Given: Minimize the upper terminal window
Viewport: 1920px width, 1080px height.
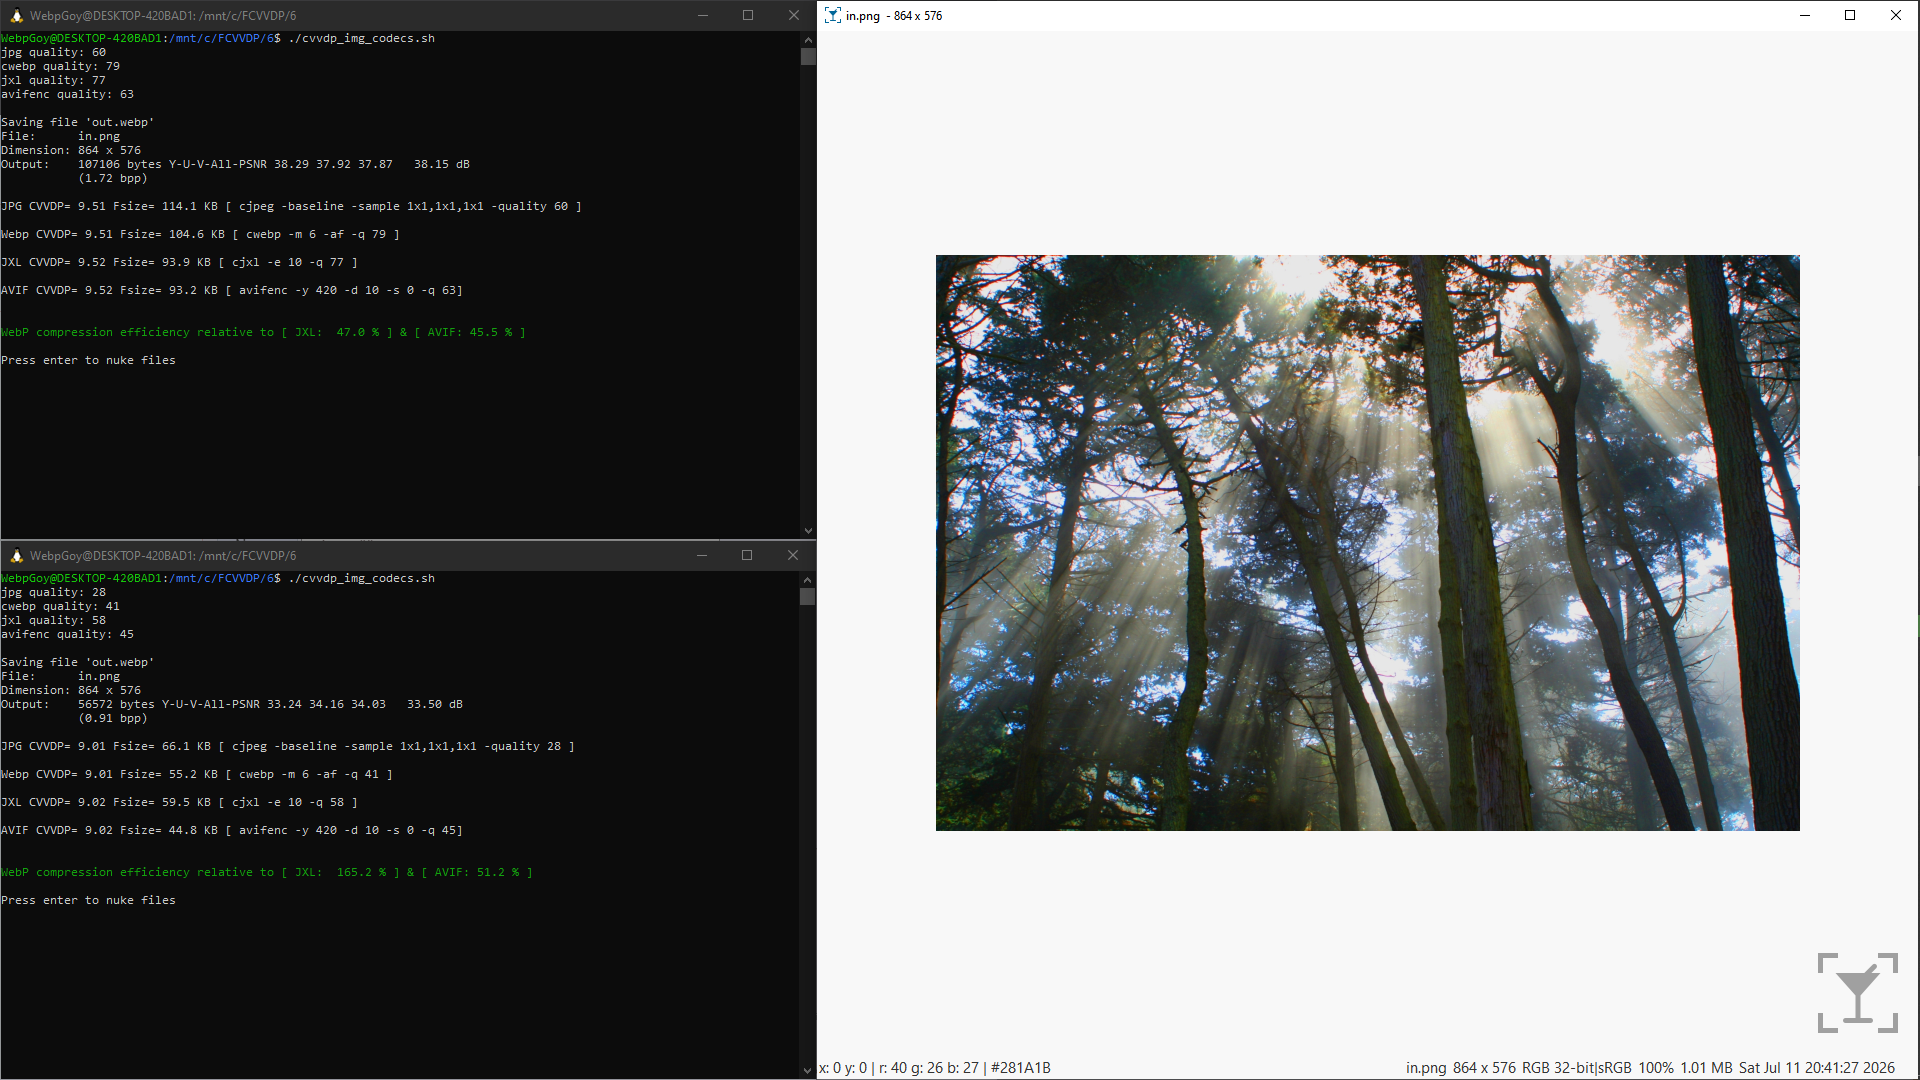Looking at the screenshot, I should click(x=703, y=16).
